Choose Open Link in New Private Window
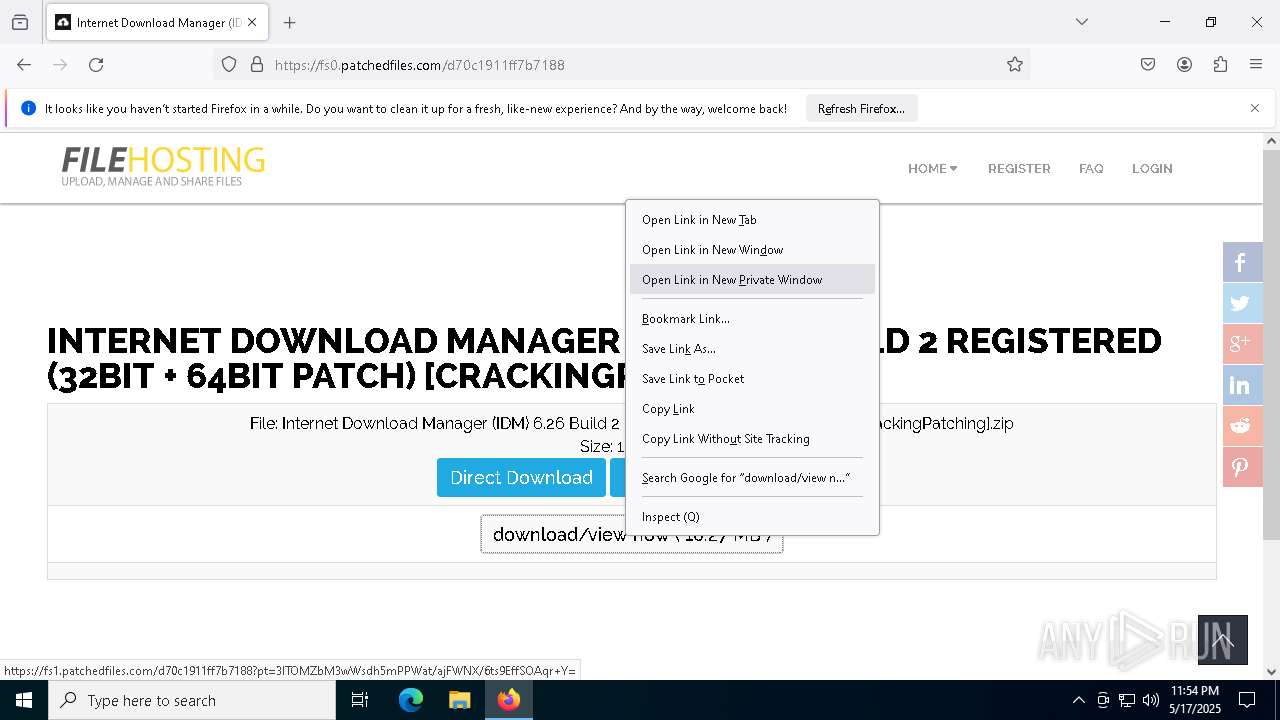Image resolution: width=1280 pixels, height=720 pixels. pos(752,280)
